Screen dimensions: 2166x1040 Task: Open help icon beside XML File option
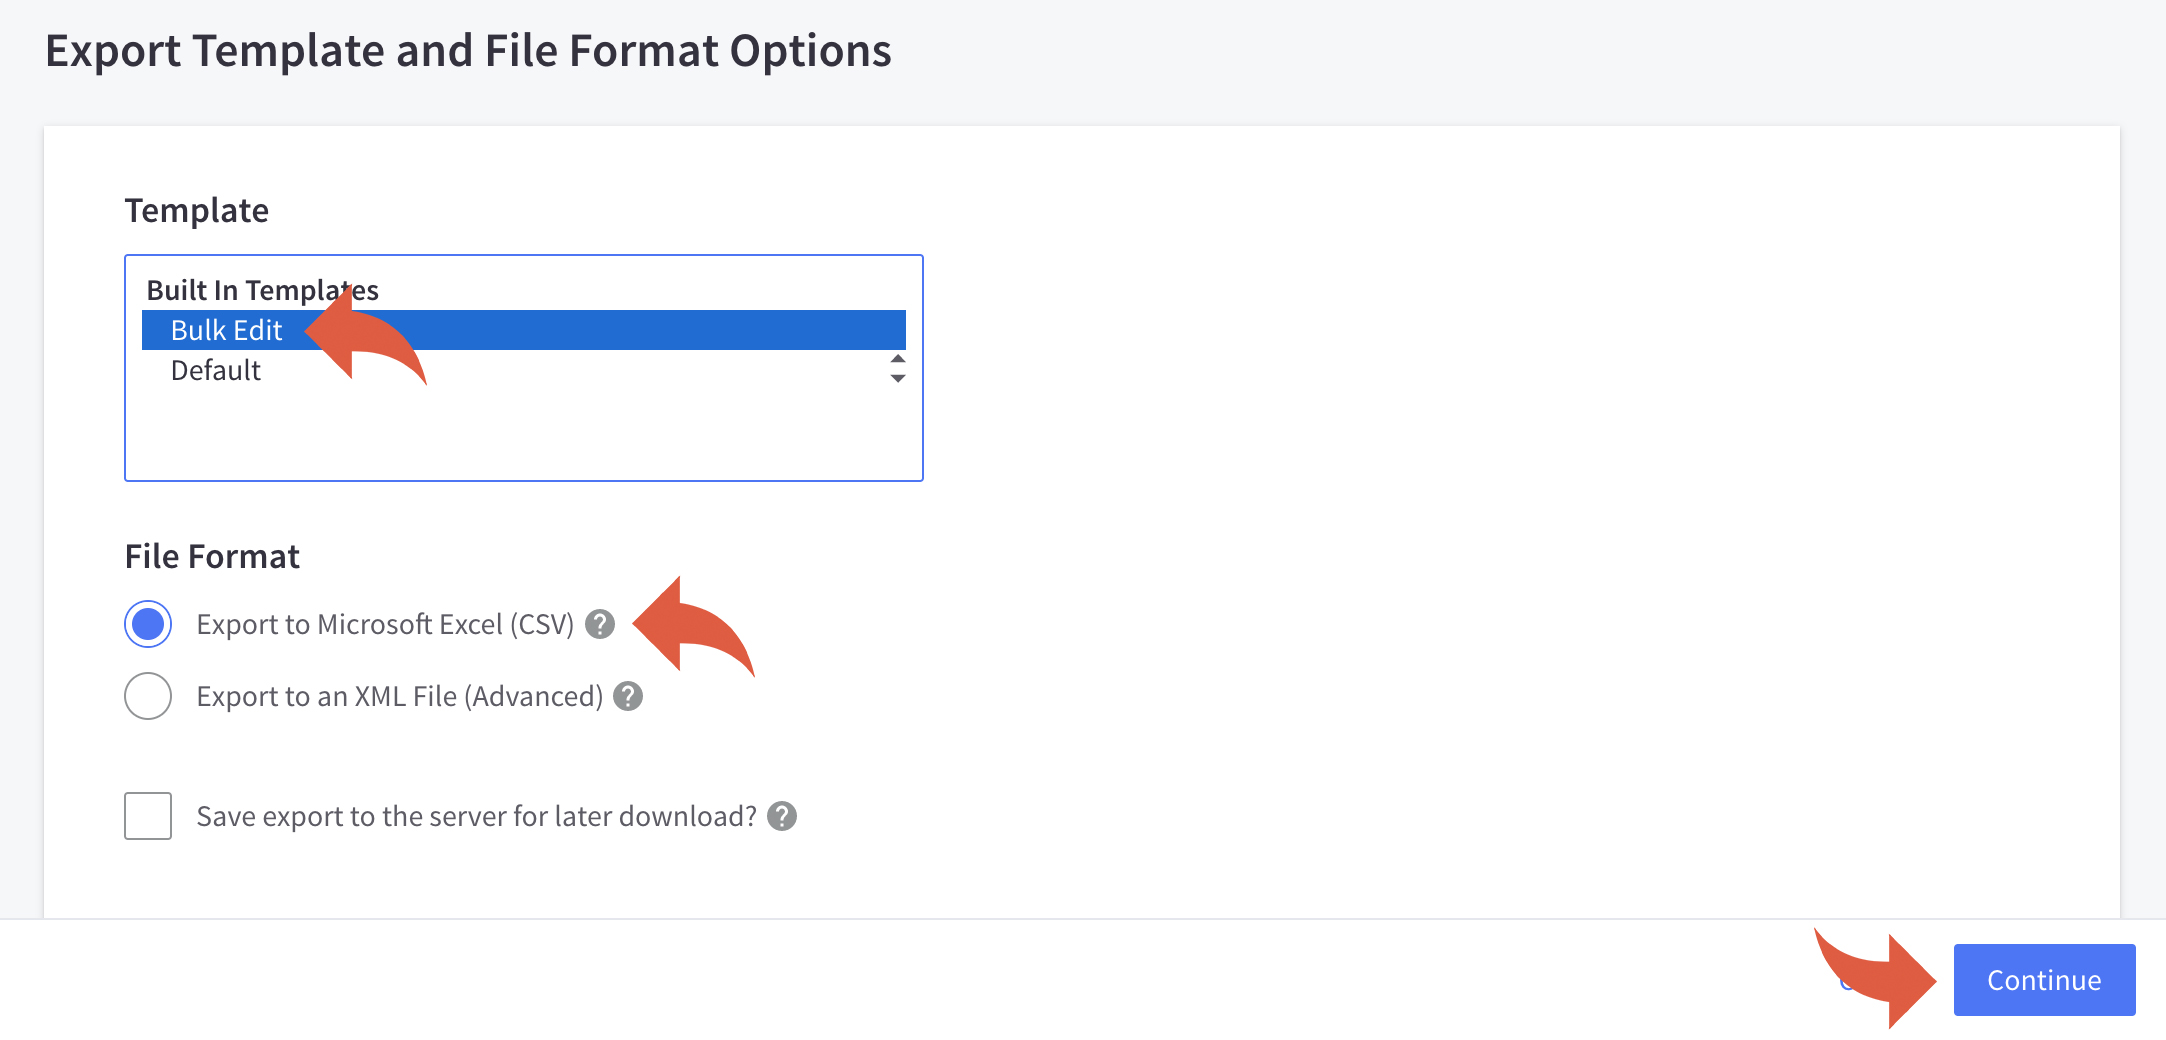(628, 696)
